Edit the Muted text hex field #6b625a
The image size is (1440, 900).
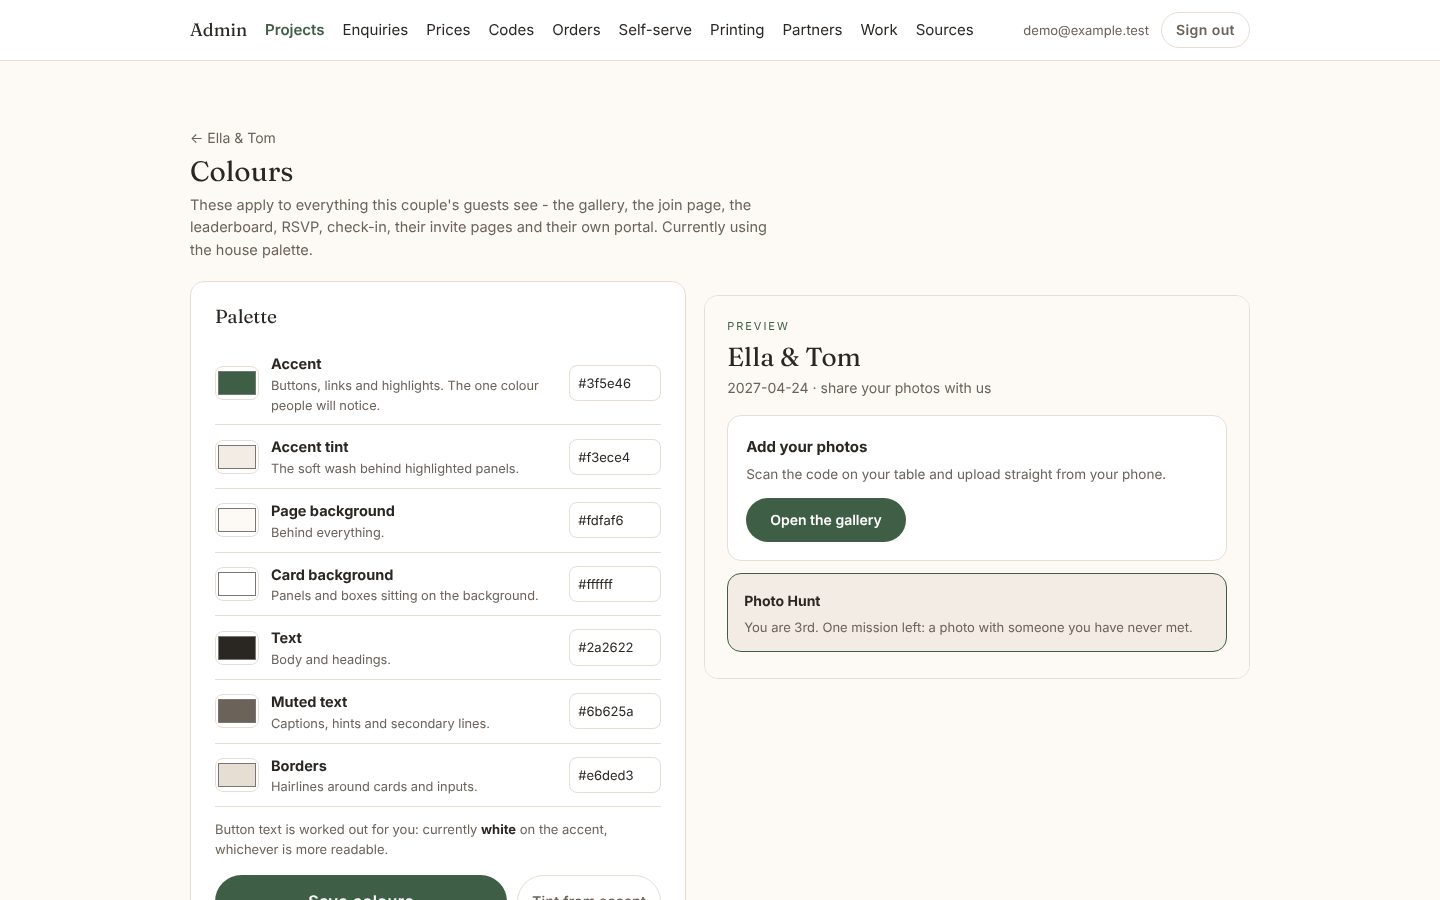pyautogui.click(x=615, y=711)
